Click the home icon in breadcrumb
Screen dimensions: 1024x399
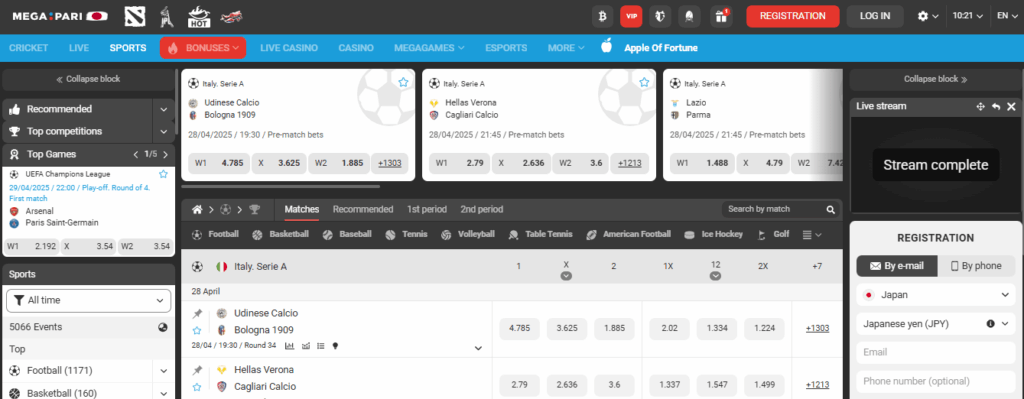[x=197, y=210]
